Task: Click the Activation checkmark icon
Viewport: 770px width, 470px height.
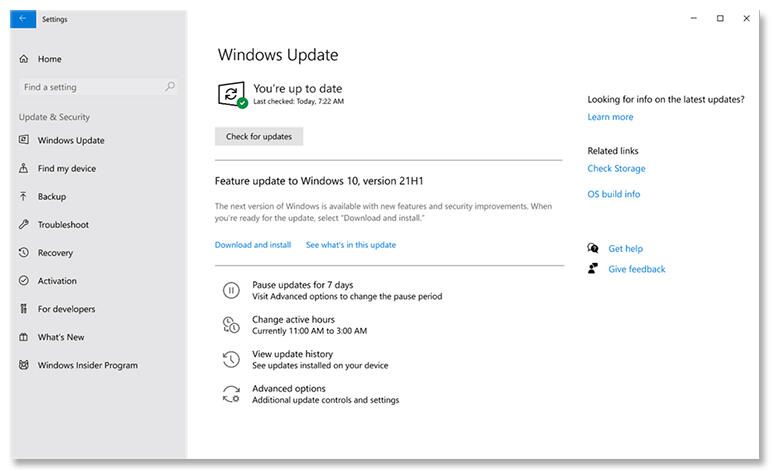Action: [24, 280]
